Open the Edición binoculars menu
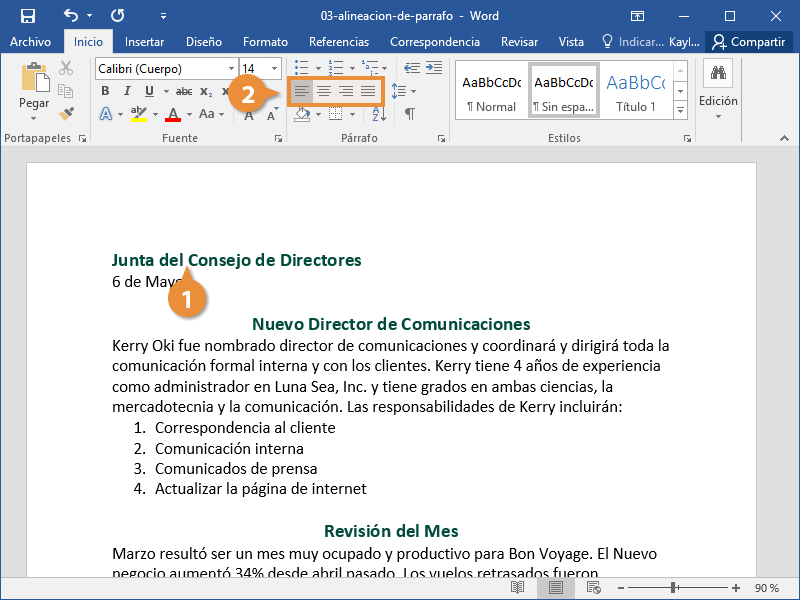Viewport: 800px width, 600px height. (718, 90)
